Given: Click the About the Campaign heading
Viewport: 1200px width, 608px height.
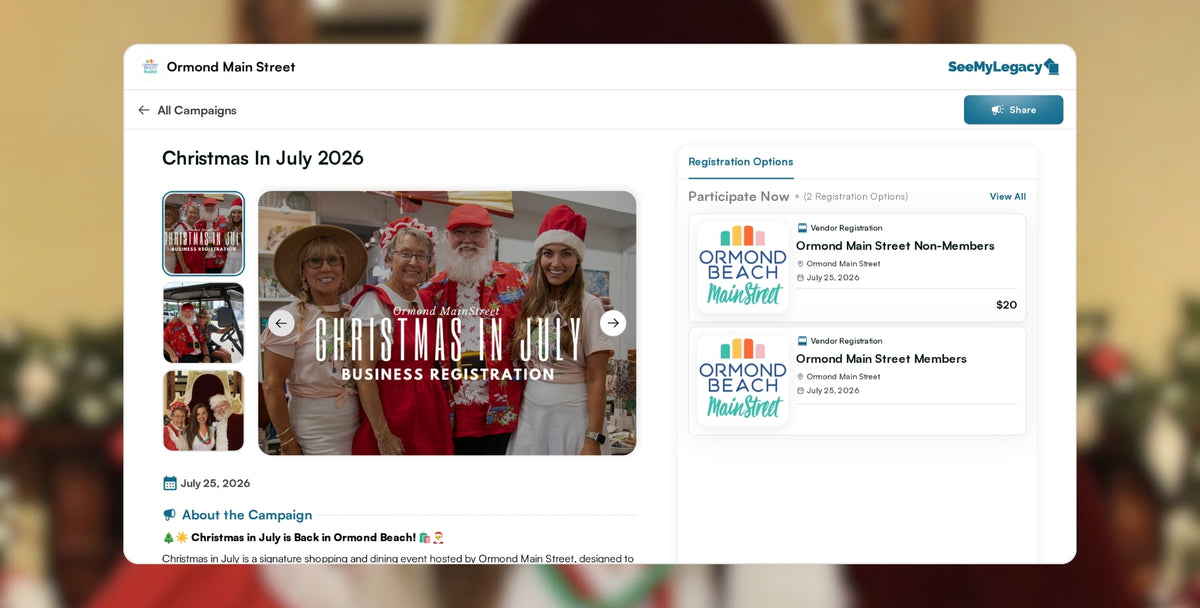Looking at the screenshot, I should click(247, 515).
